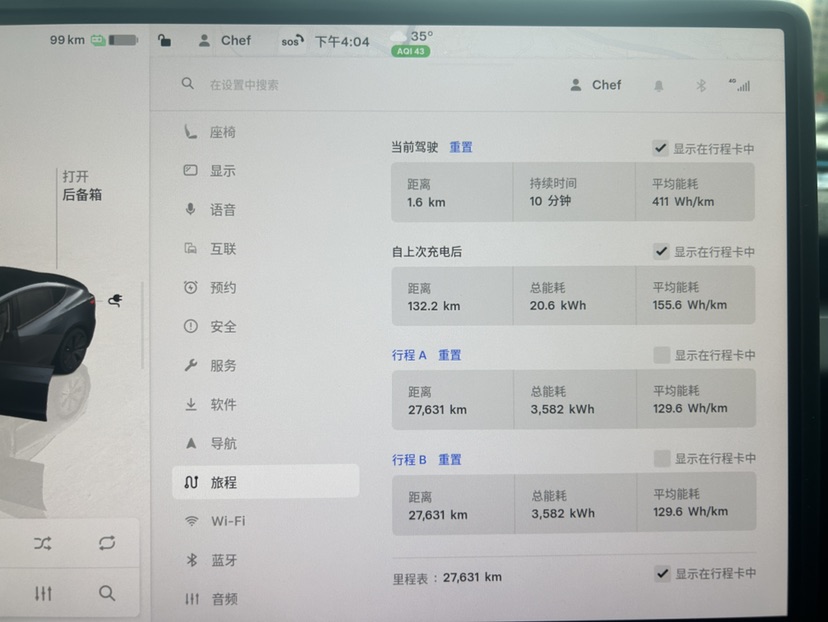Click the 软件 download icon
This screenshot has width=828, height=622.
[x=191, y=404]
